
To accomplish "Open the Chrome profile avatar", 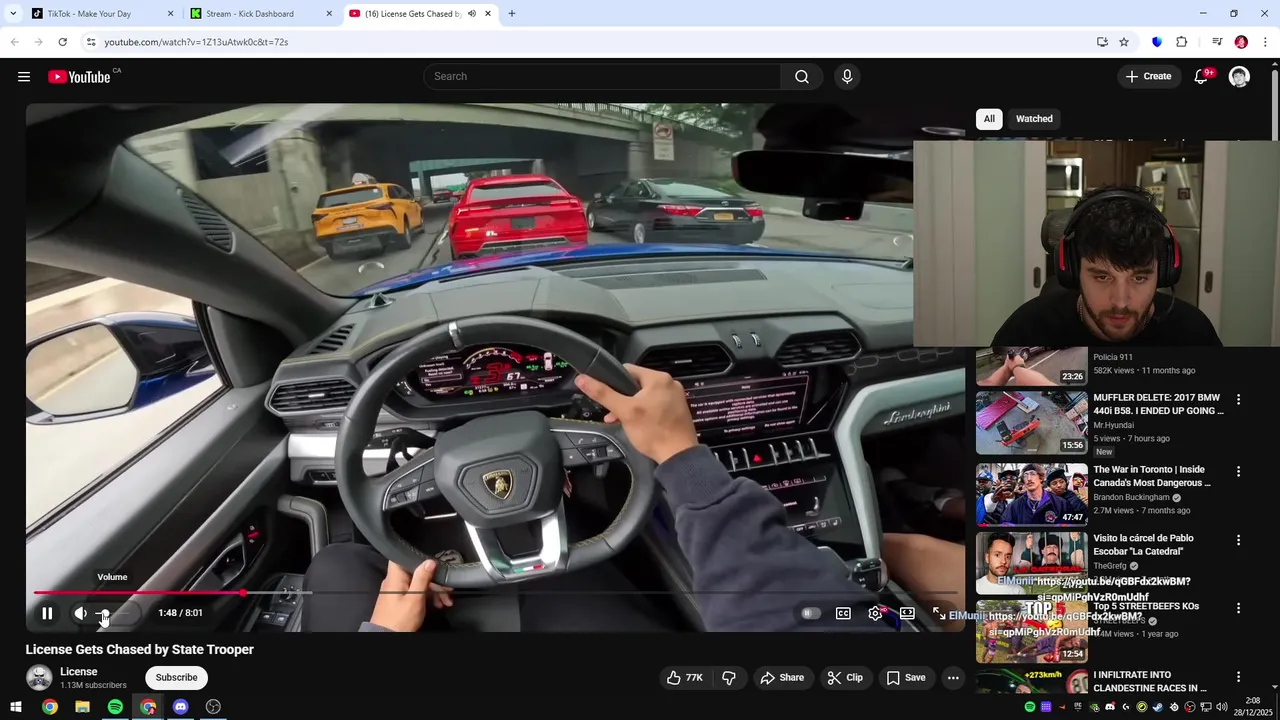I will tap(1241, 42).
